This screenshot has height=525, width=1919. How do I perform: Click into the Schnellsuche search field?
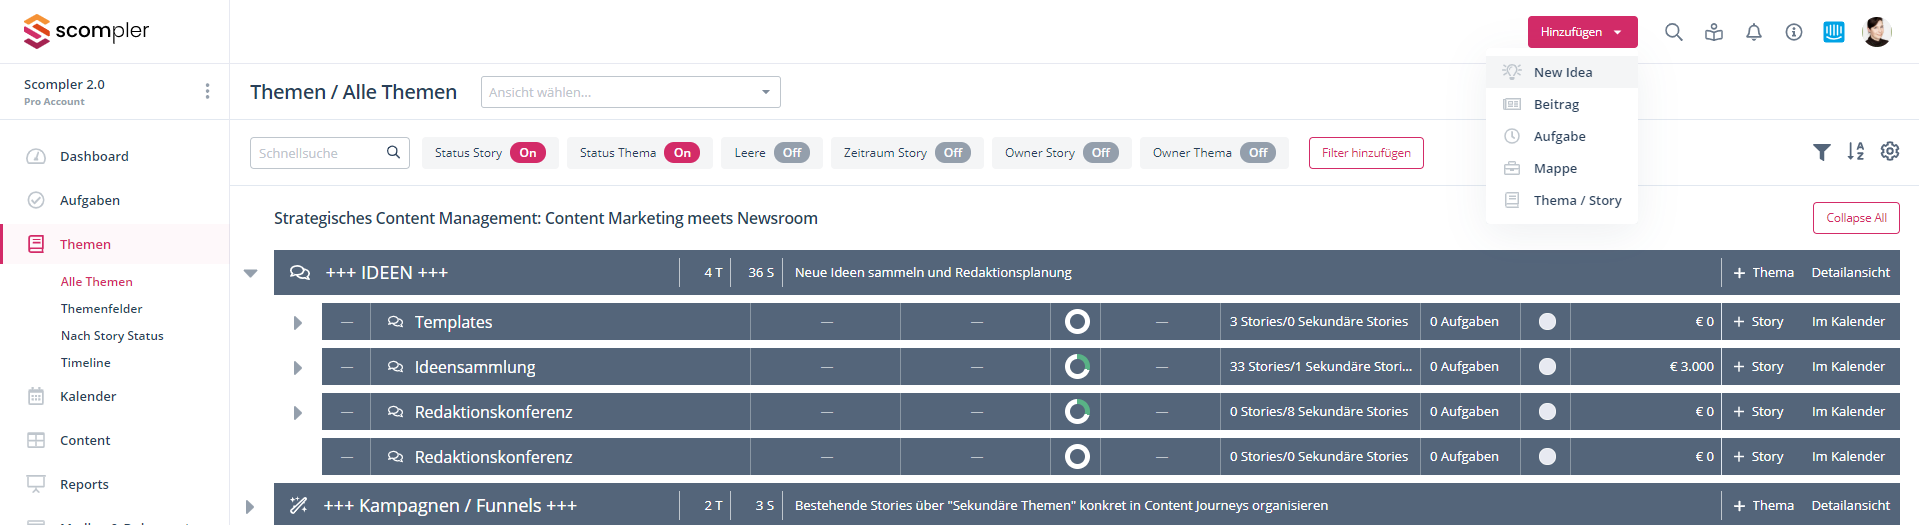[x=320, y=153]
